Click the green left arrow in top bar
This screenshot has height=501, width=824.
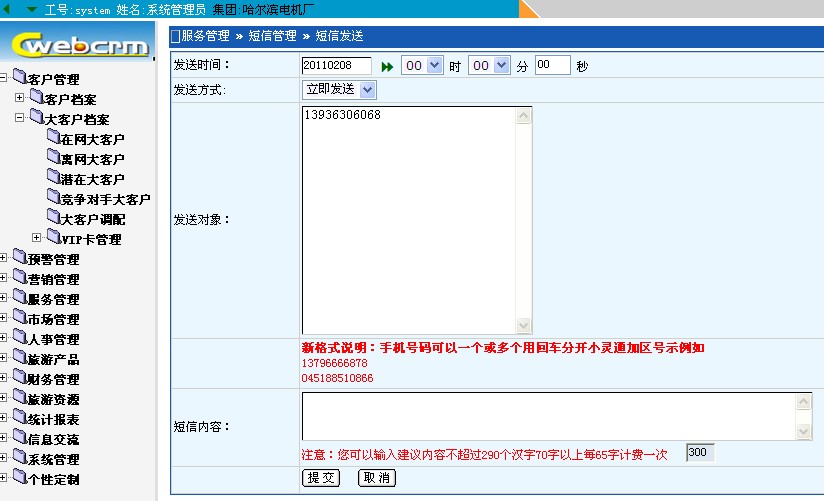click(8, 9)
